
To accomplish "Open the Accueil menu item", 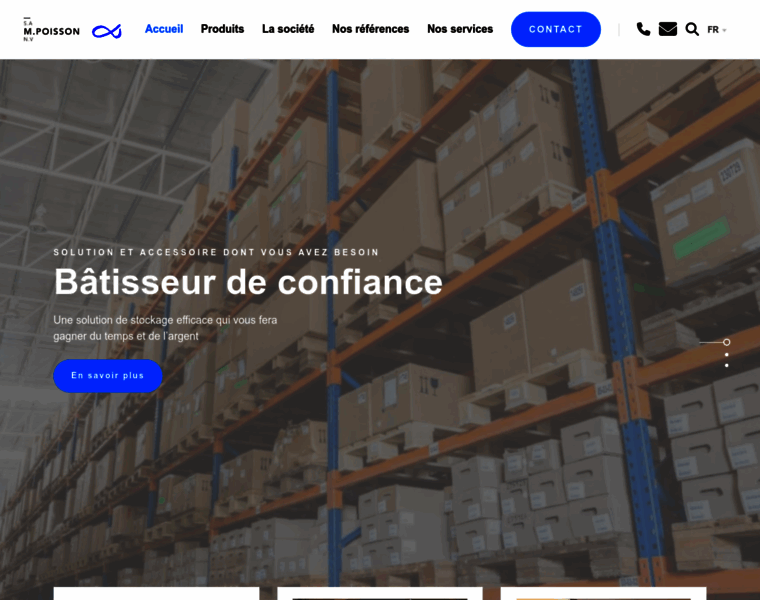I will tap(164, 29).
